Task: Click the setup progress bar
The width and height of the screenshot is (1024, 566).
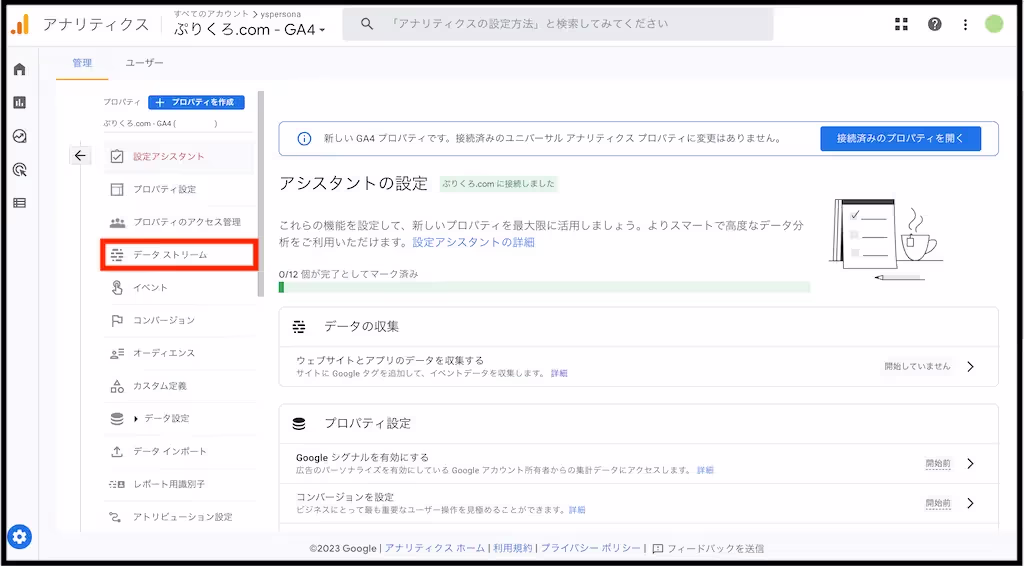Action: pos(544,287)
